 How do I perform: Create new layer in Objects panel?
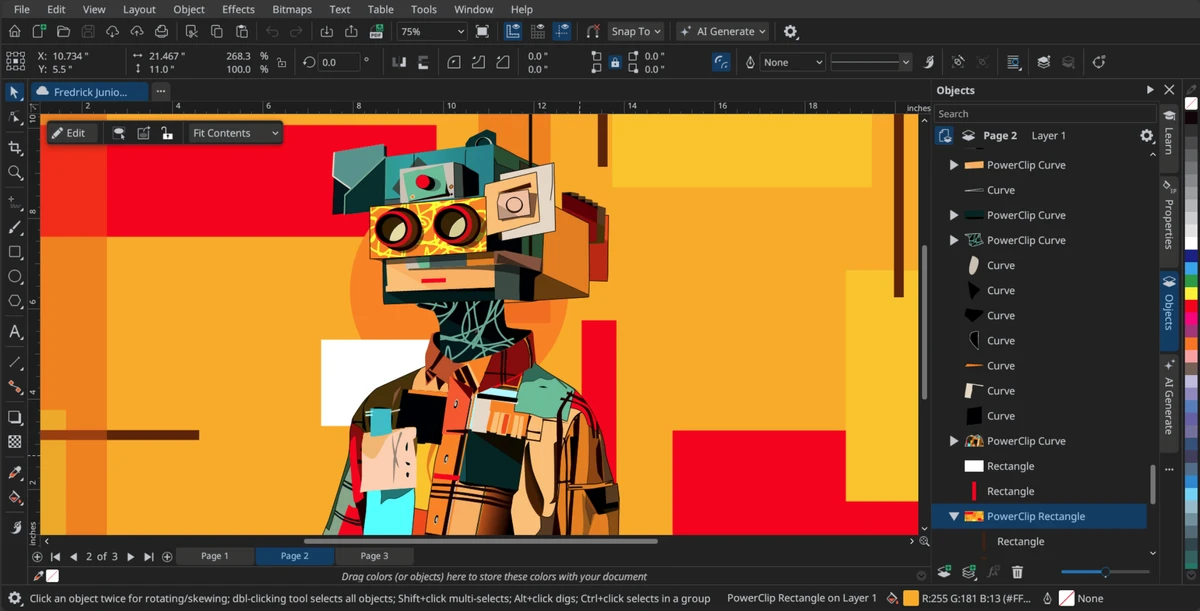(943, 572)
